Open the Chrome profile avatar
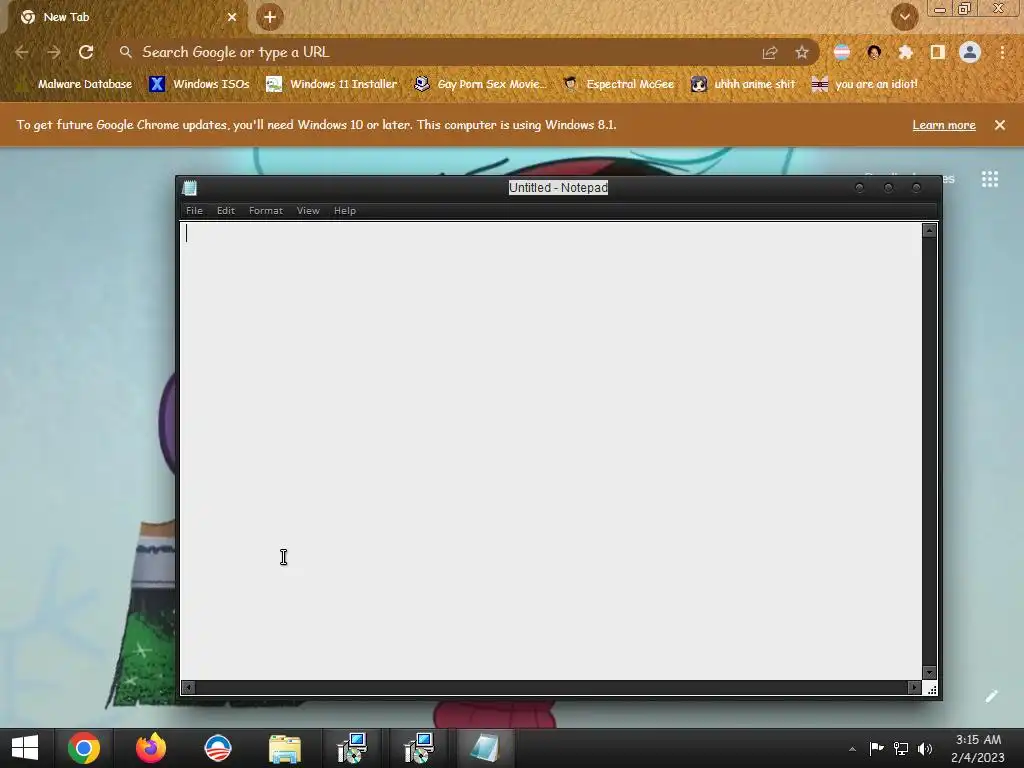 [970, 52]
